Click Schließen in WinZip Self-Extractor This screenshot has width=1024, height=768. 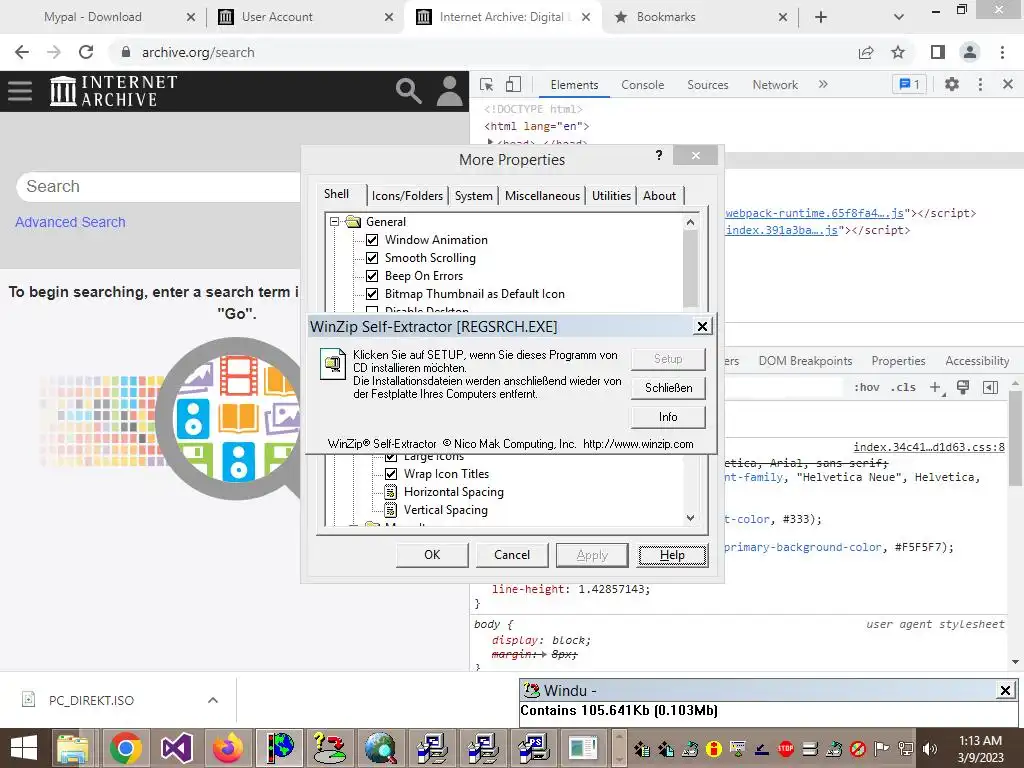pyautogui.click(x=668, y=388)
